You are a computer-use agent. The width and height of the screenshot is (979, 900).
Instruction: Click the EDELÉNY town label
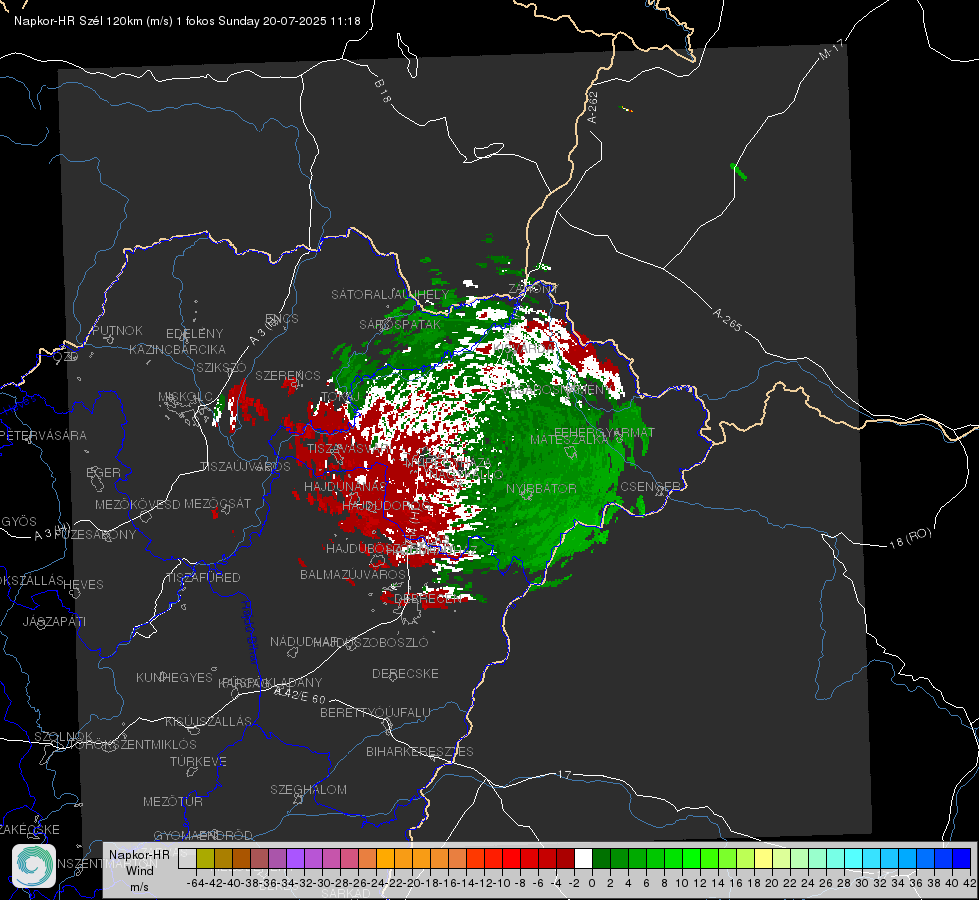(x=194, y=334)
